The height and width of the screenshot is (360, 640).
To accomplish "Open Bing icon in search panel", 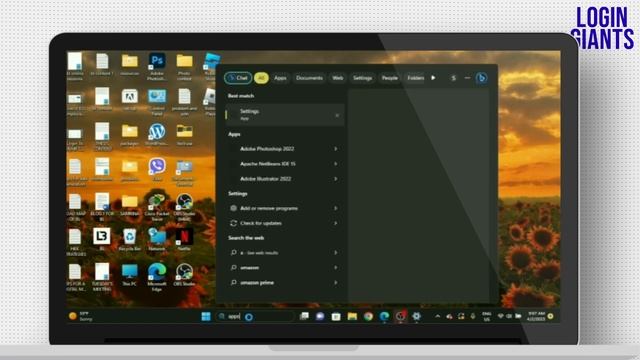I will [481, 78].
